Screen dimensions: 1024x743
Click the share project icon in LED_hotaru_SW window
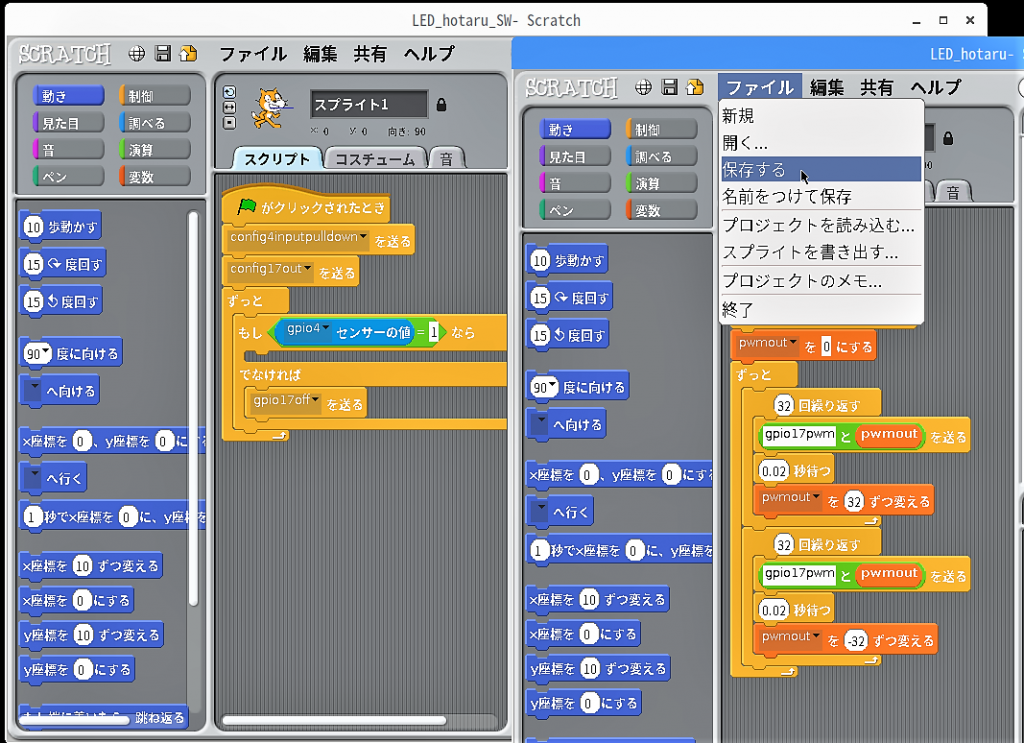[188, 54]
